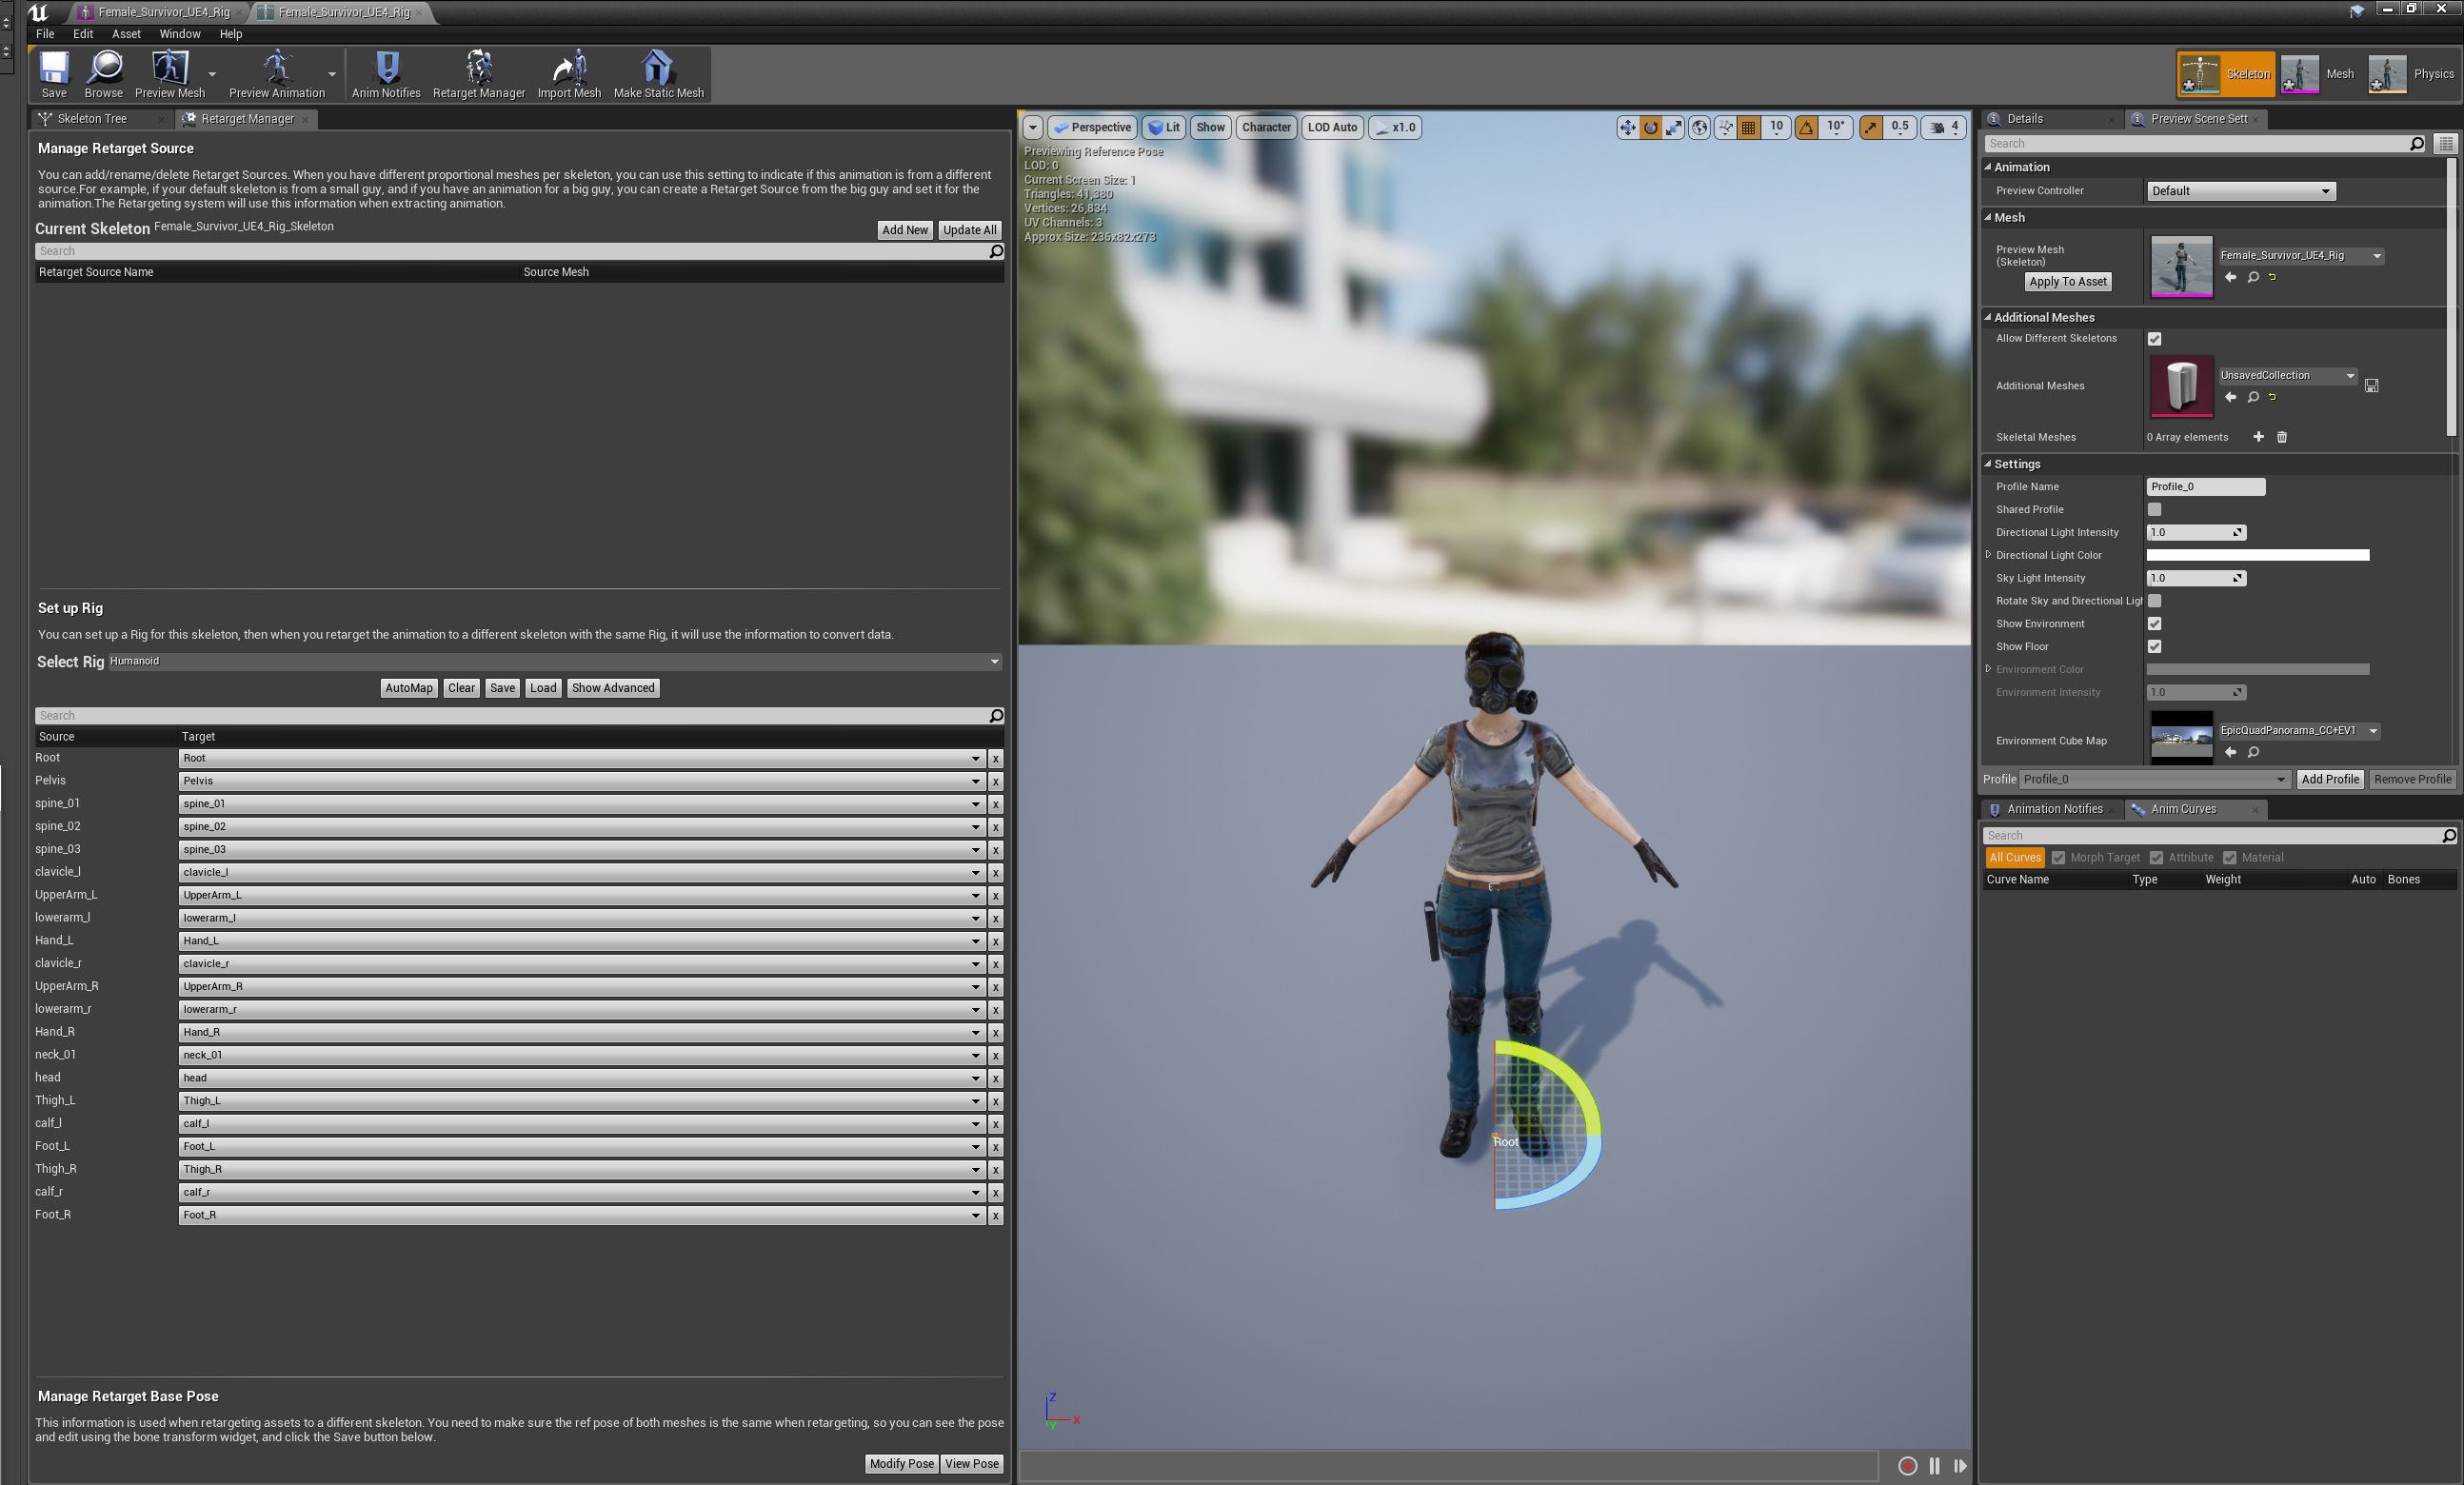Click the Browse toolbar icon
This screenshot has width=2464, height=1485.
coord(104,74)
